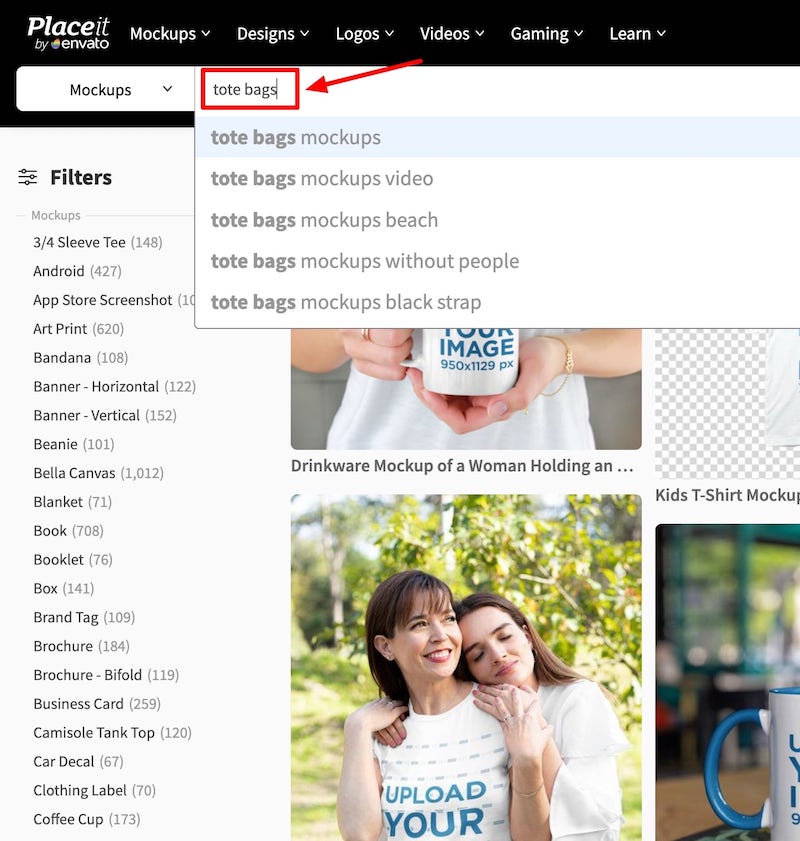Image resolution: width=800 pixels, height=841 pixels.
Task: Open the Drinkware Mockup of a Woman title
Action: point(462,466)
